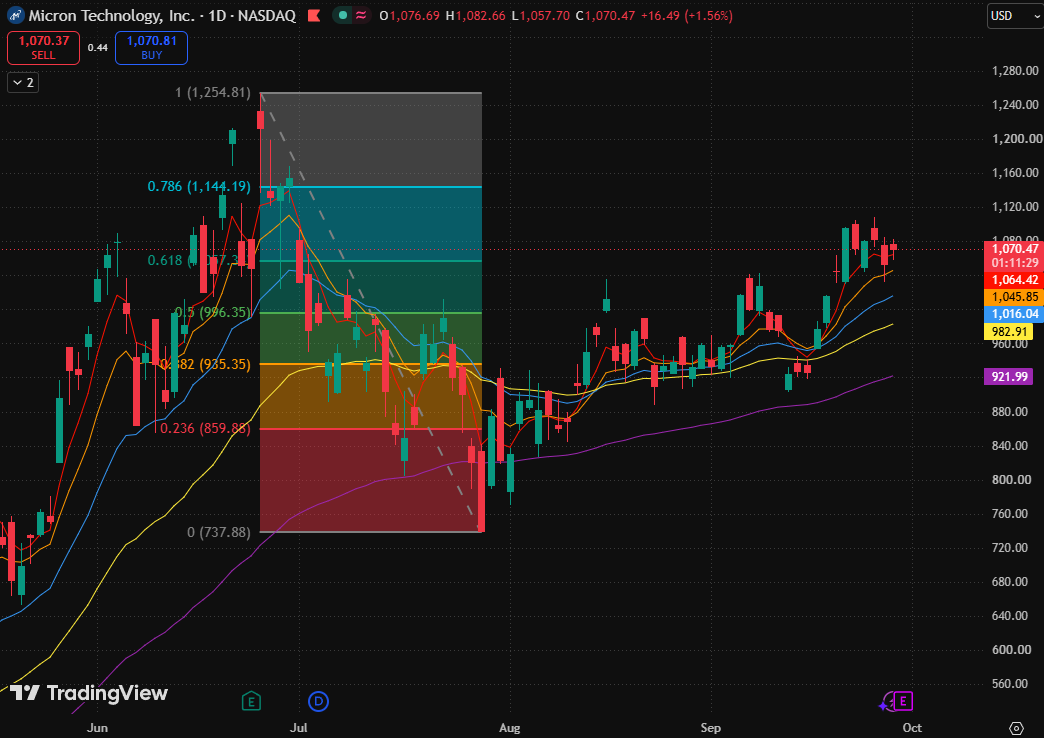This screenshot has width=1044, height=738.
Task: Click the 1,200.00 price scale label
Action: [1016, 139]
